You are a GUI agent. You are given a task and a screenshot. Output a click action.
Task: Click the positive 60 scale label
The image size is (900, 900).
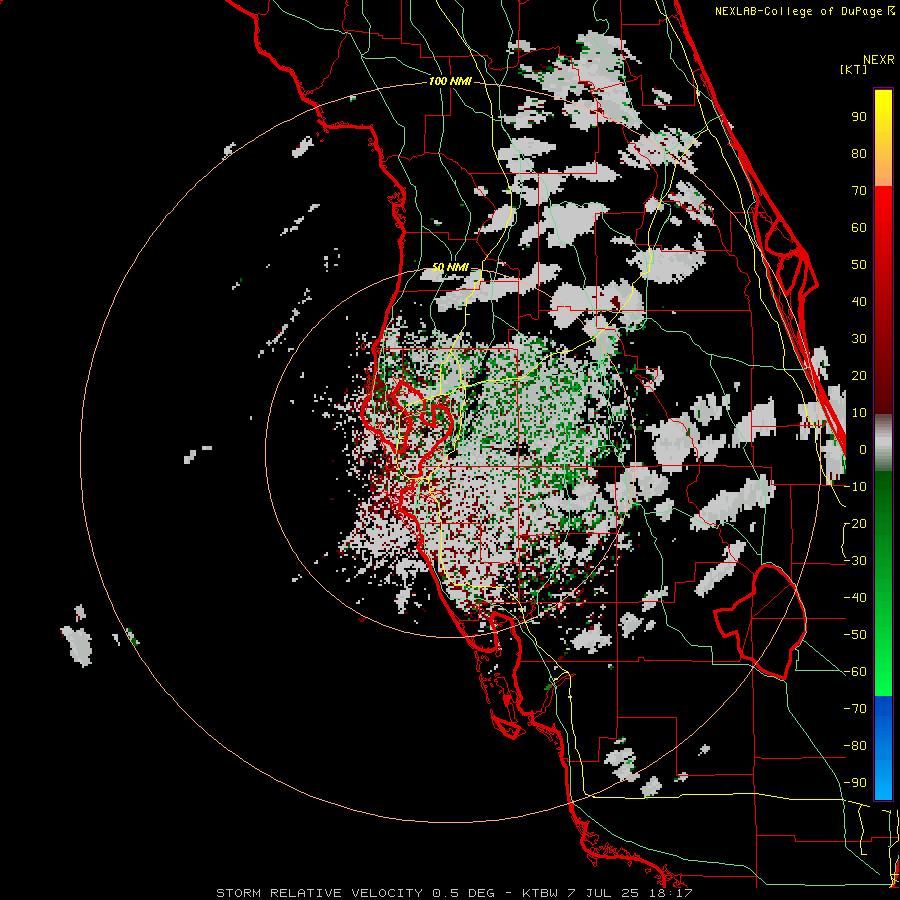(859, 227)
